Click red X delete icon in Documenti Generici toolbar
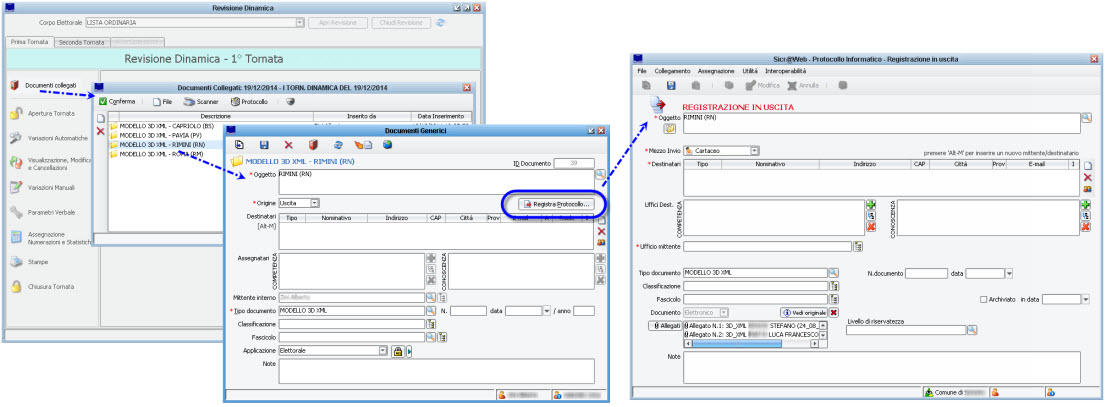The image size is (1113, 407). [x=288, y=145]
